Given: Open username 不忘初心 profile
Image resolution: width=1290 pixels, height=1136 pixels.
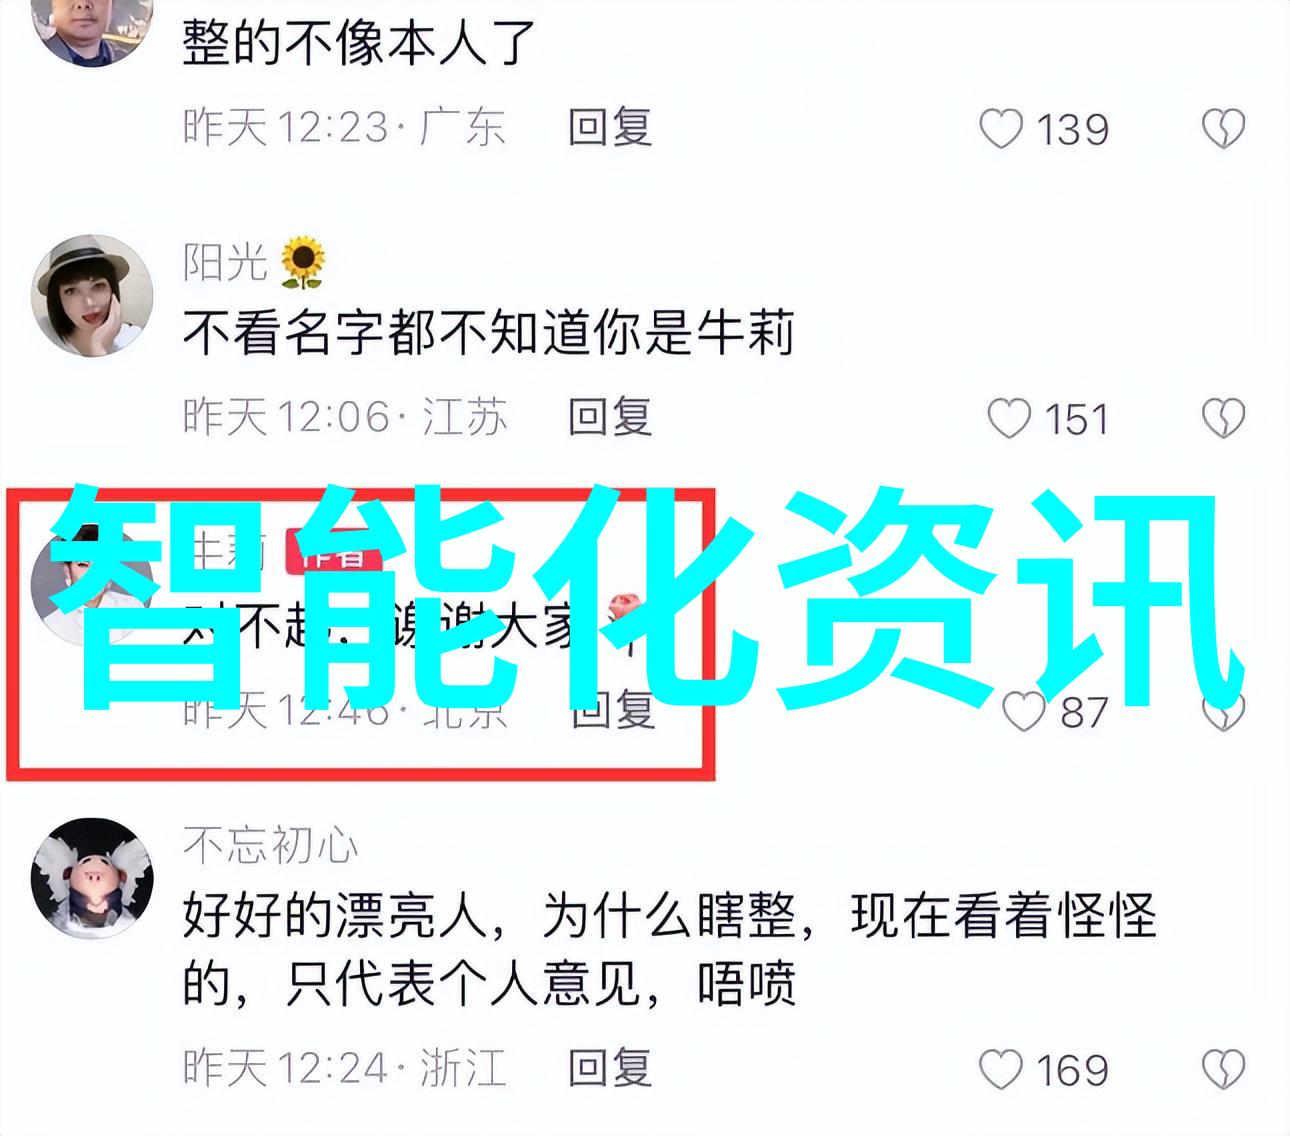Looking at the screenshot, I should (270, 846).
